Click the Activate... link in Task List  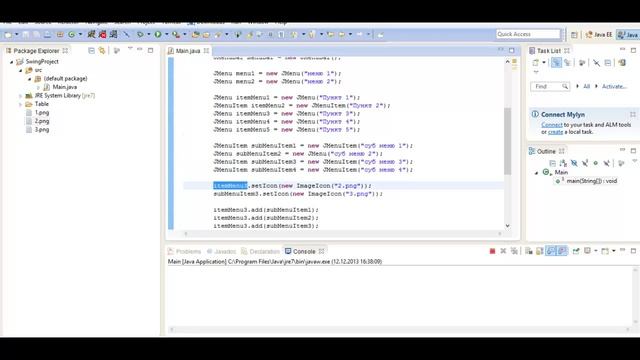614,87
